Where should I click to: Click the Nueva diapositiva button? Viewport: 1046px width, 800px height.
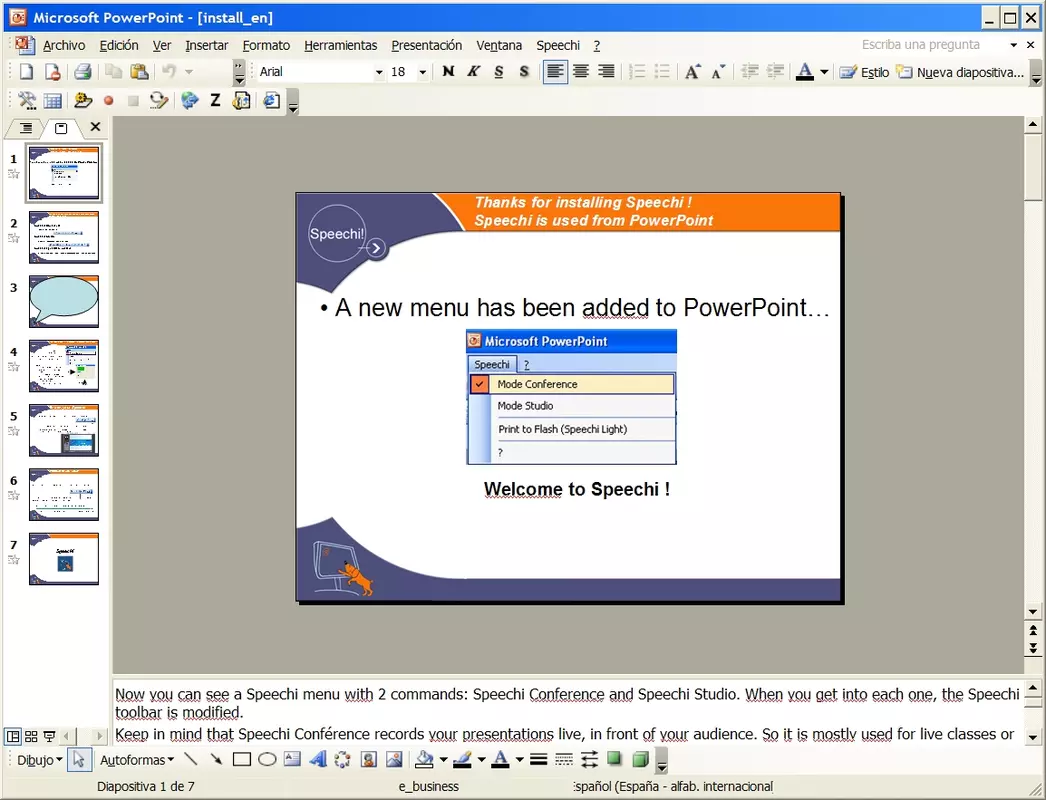960,72
